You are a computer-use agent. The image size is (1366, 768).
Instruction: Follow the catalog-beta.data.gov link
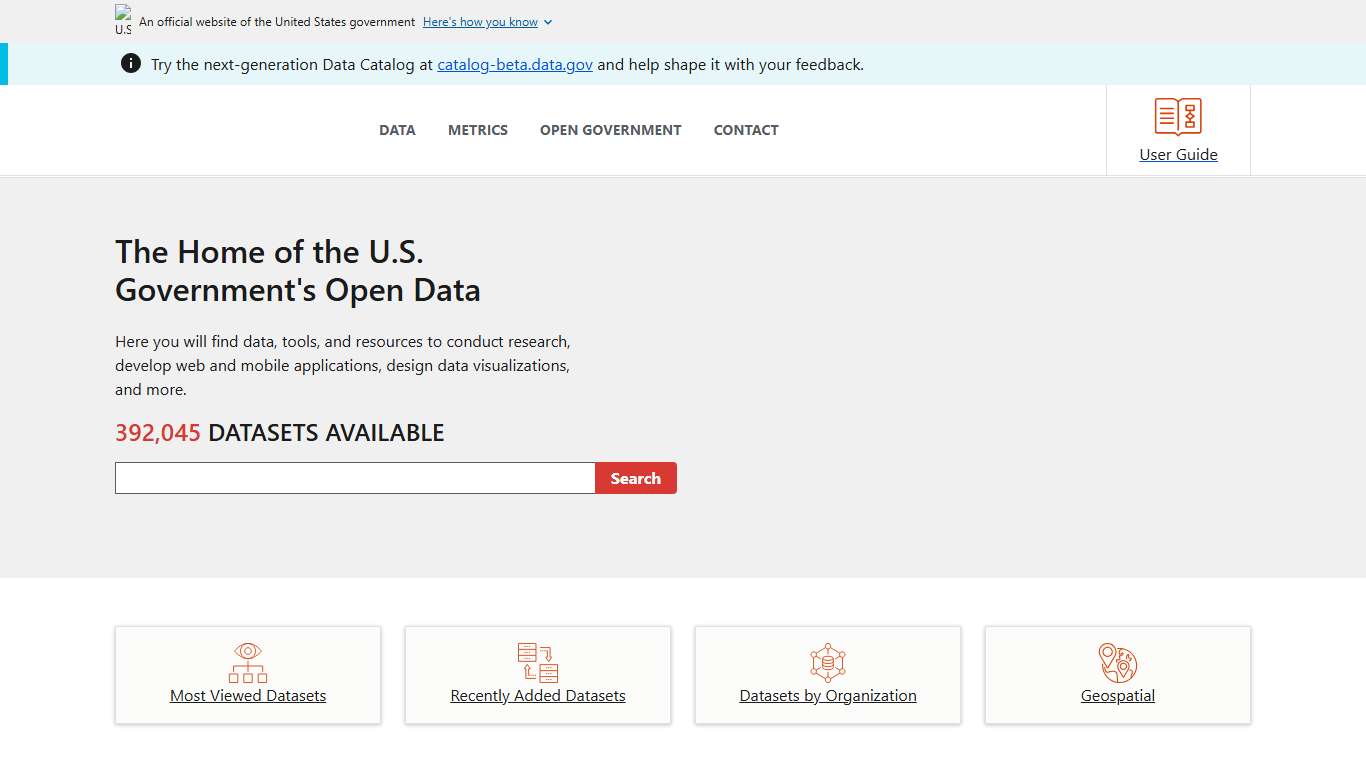(x=514, y=64)
